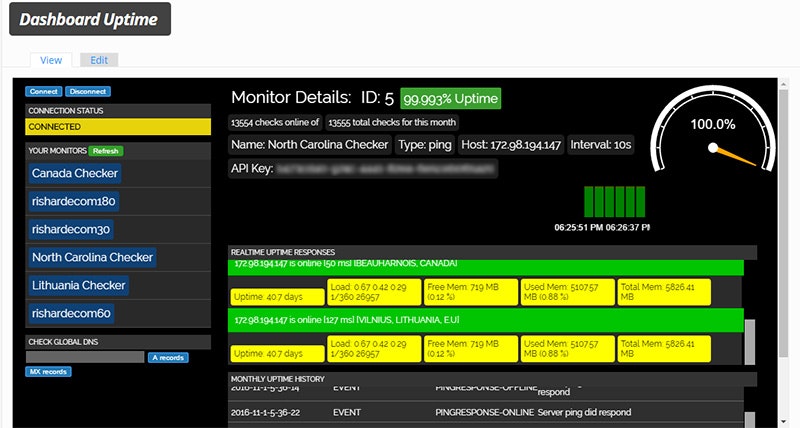Click the main dashboard vertical scrollbar

point(784,222)
